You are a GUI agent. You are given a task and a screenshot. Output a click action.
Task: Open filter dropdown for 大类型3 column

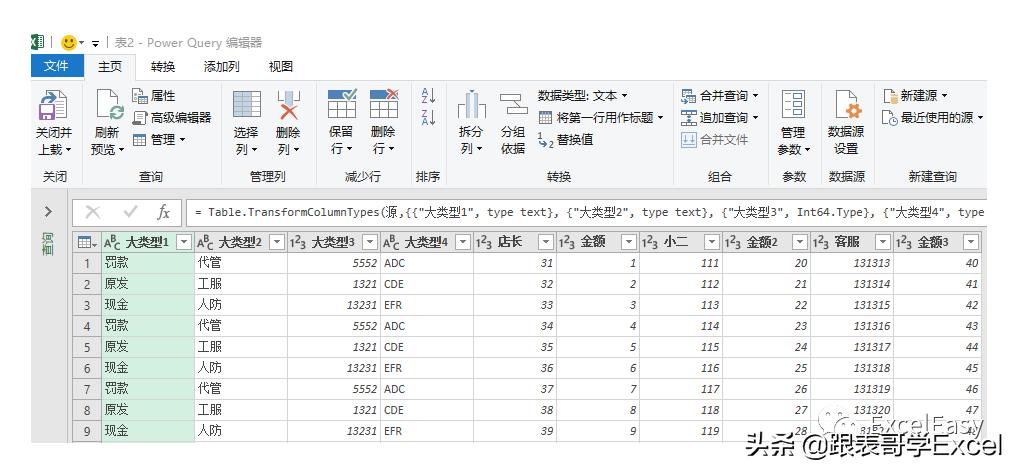(x=370, y=242)
